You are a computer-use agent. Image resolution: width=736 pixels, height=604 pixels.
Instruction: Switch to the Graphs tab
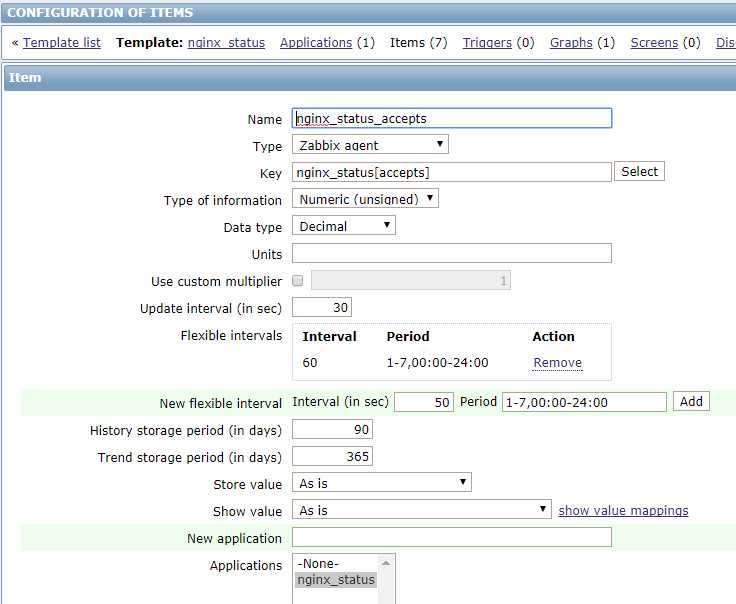click(571, 43)
